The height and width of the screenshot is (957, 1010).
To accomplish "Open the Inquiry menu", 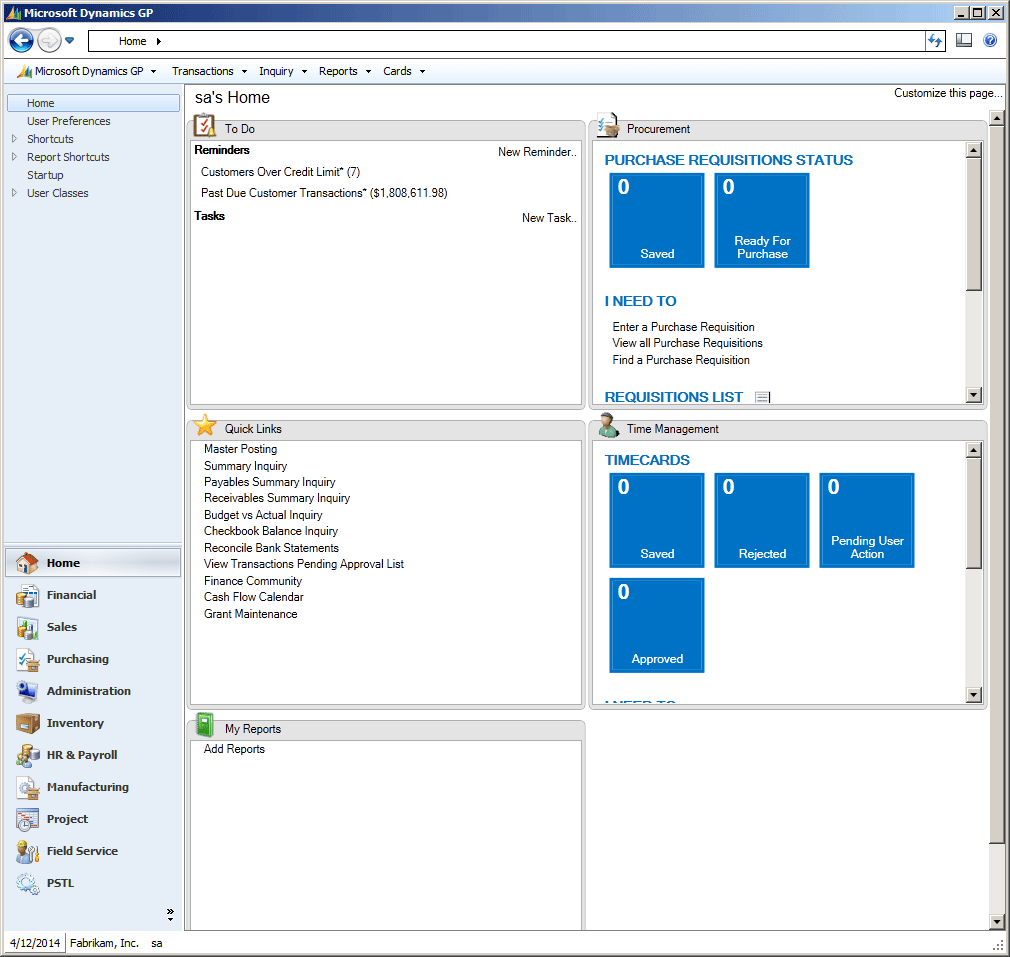I will coord(283,71).
